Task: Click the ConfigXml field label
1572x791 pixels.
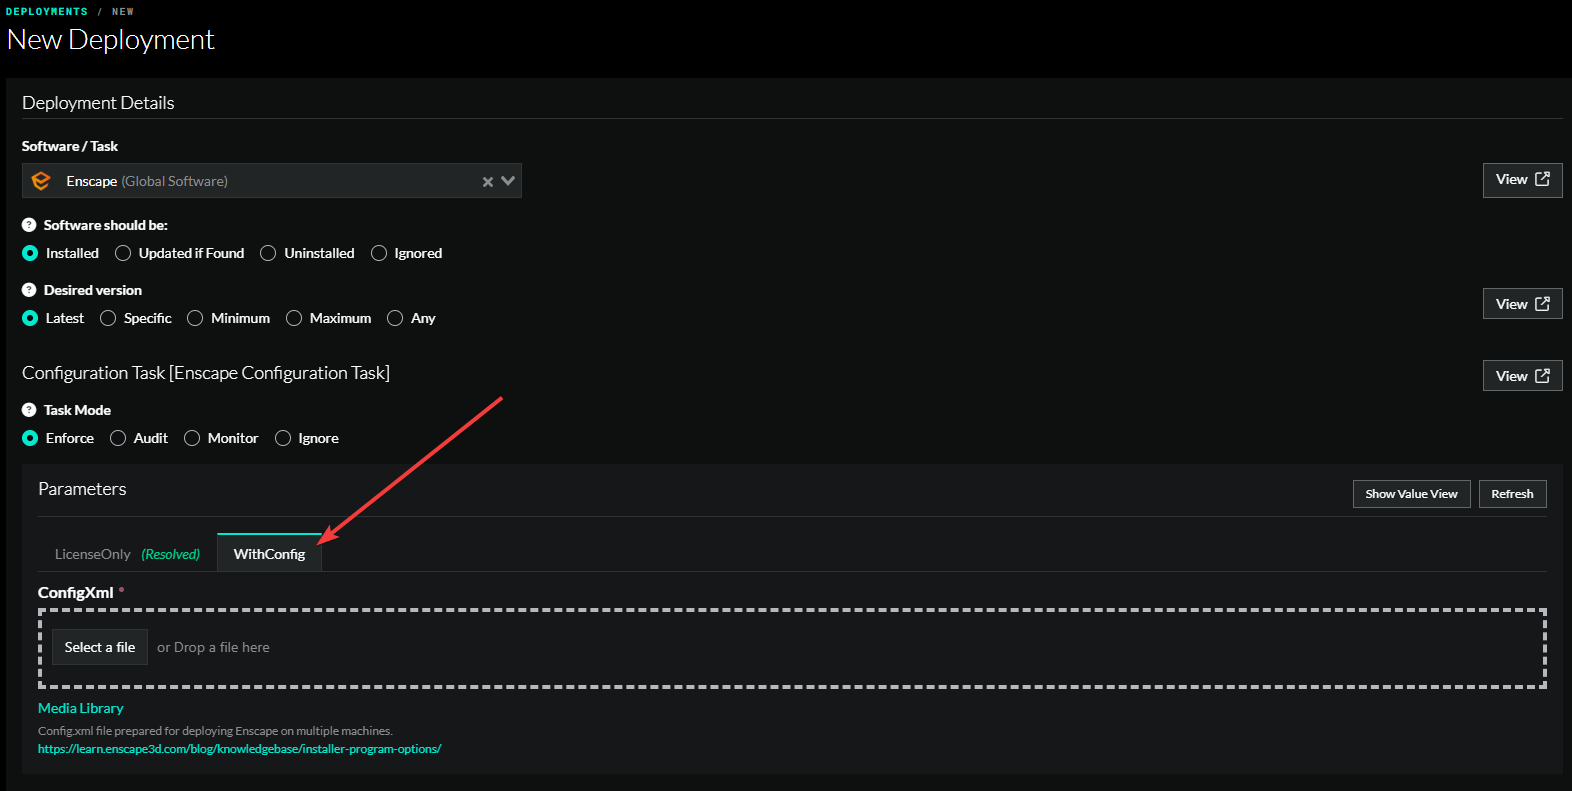Action: pyautogui.click(x=76, y=593)
